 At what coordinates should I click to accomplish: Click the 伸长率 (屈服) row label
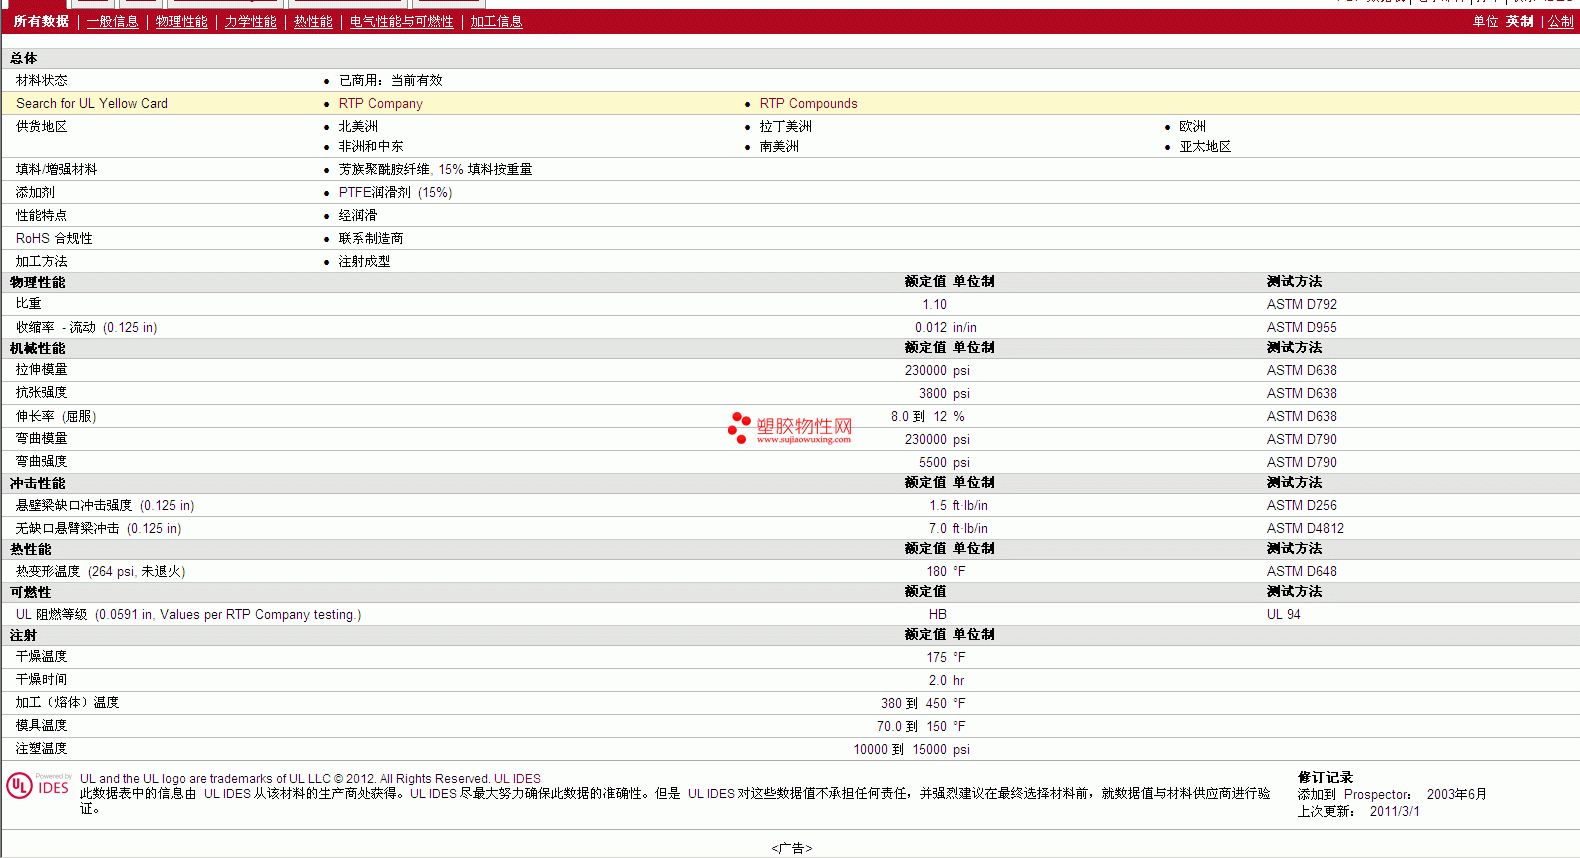coord(56,416)
